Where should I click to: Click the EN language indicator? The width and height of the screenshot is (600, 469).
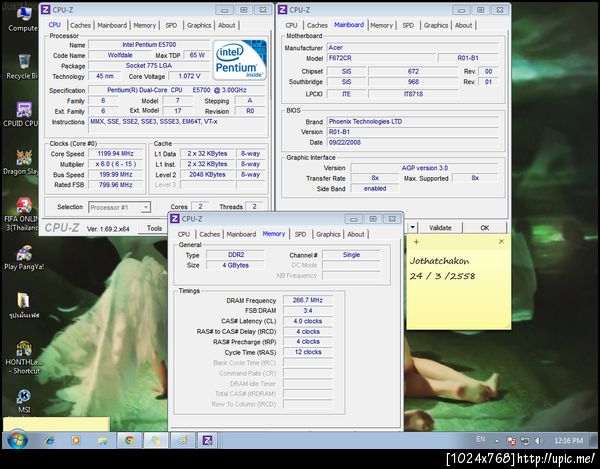[481, 439]
